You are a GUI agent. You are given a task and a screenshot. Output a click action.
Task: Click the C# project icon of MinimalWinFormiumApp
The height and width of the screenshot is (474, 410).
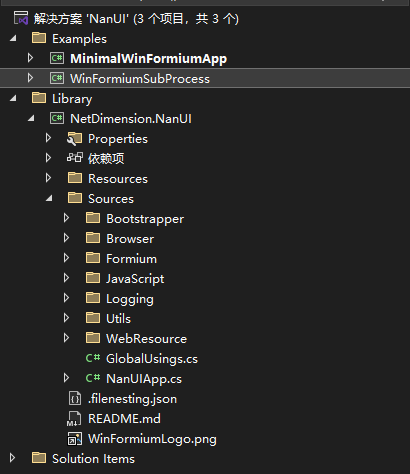tap(57, 58)
